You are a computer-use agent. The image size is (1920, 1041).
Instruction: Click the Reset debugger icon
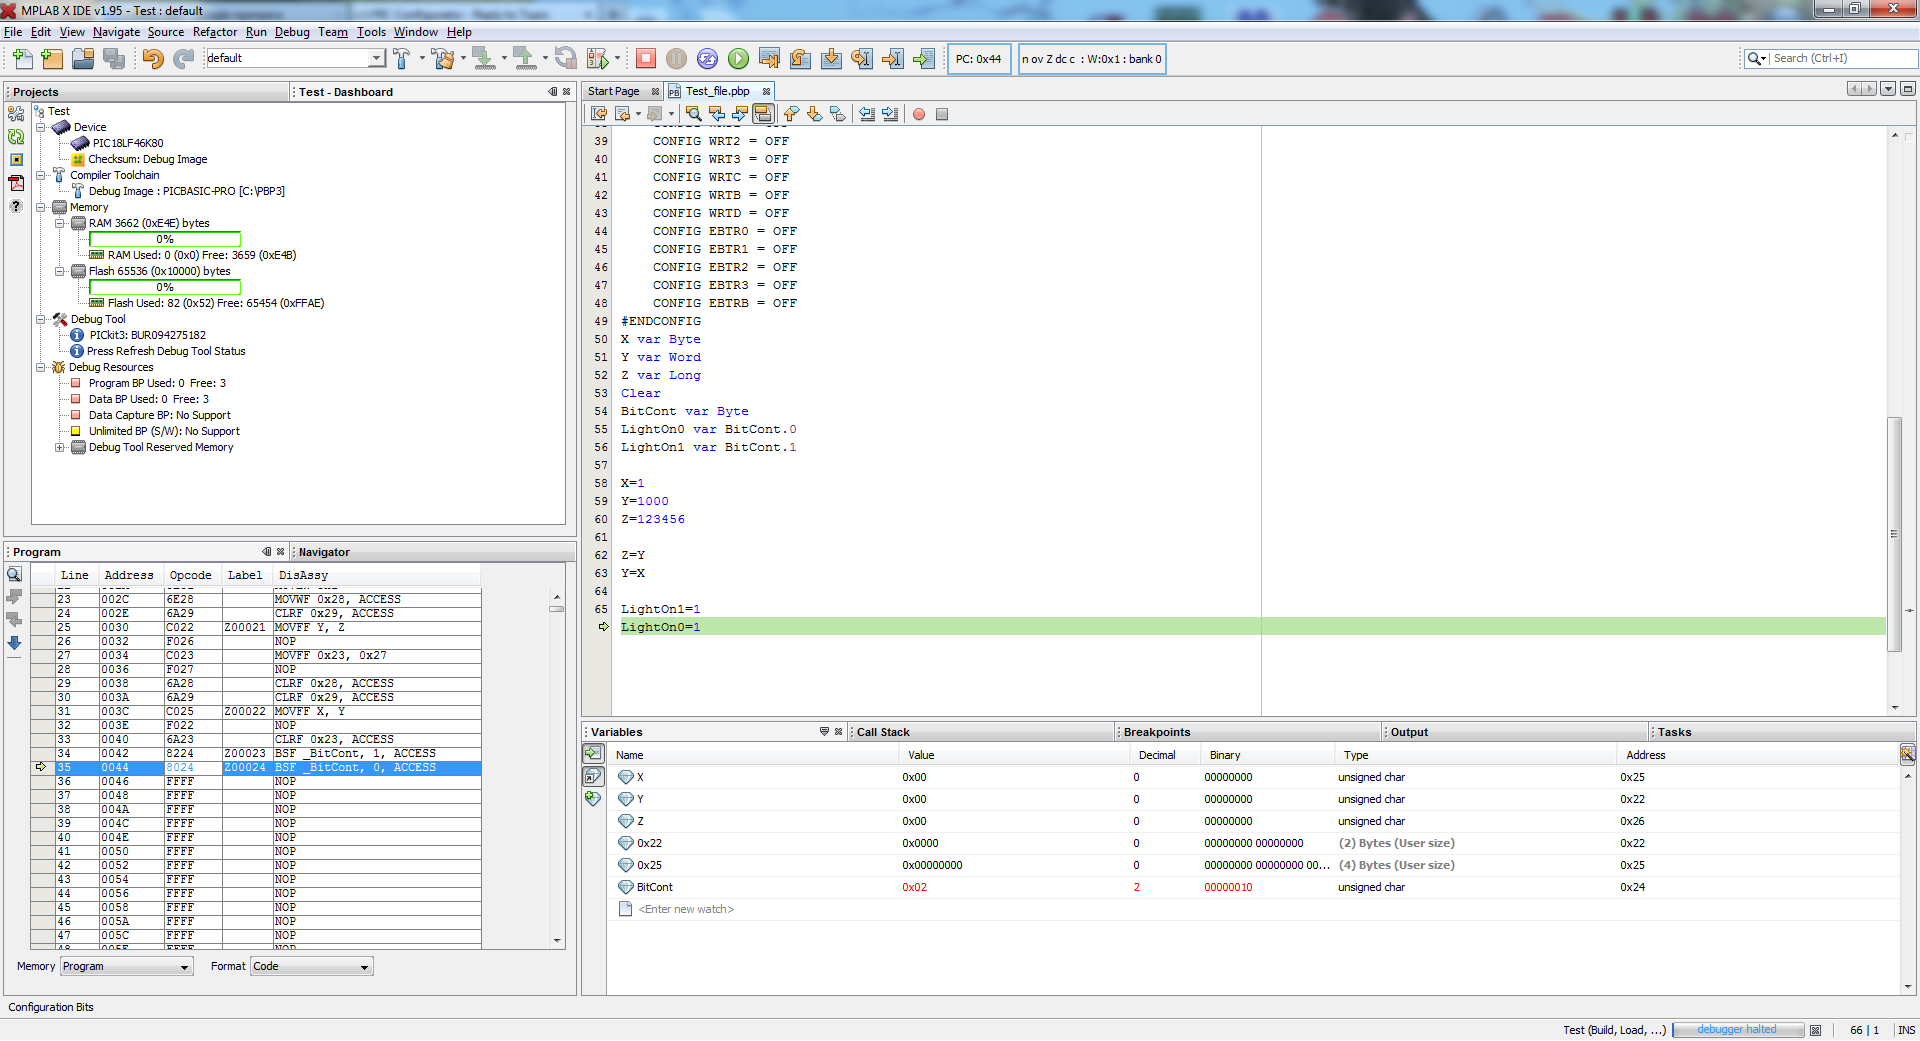(707, 59)
